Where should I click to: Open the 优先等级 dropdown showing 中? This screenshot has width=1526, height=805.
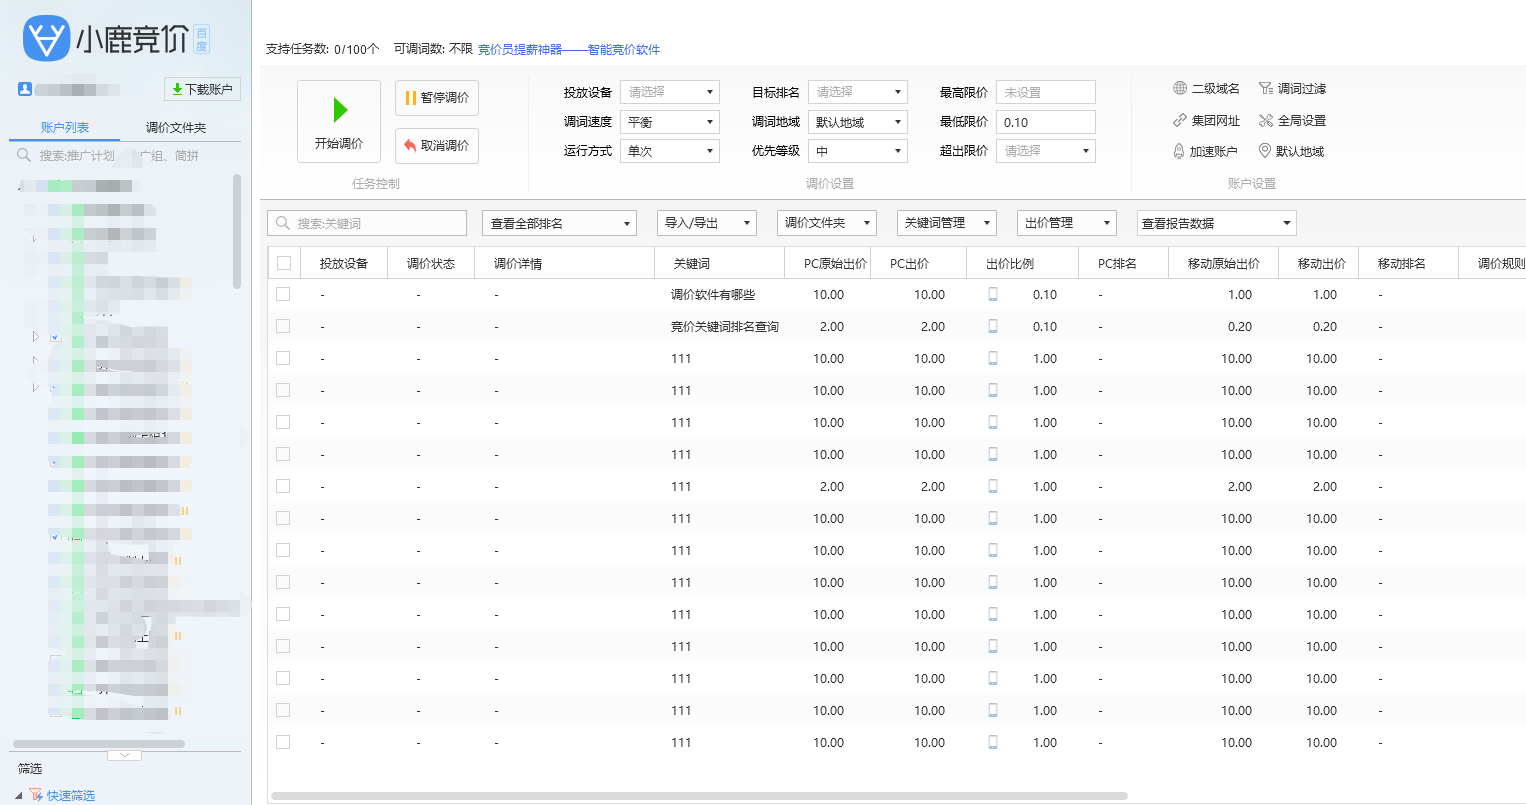click(858, 151)
